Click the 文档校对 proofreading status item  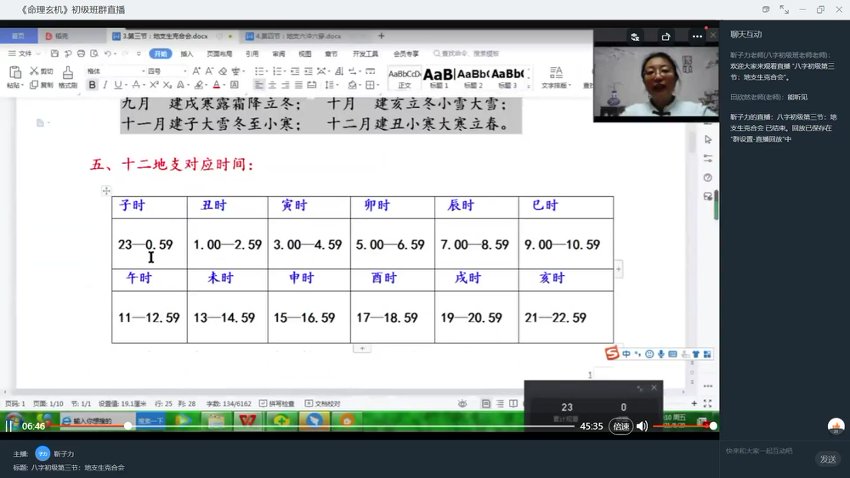[x=323, y=403]
